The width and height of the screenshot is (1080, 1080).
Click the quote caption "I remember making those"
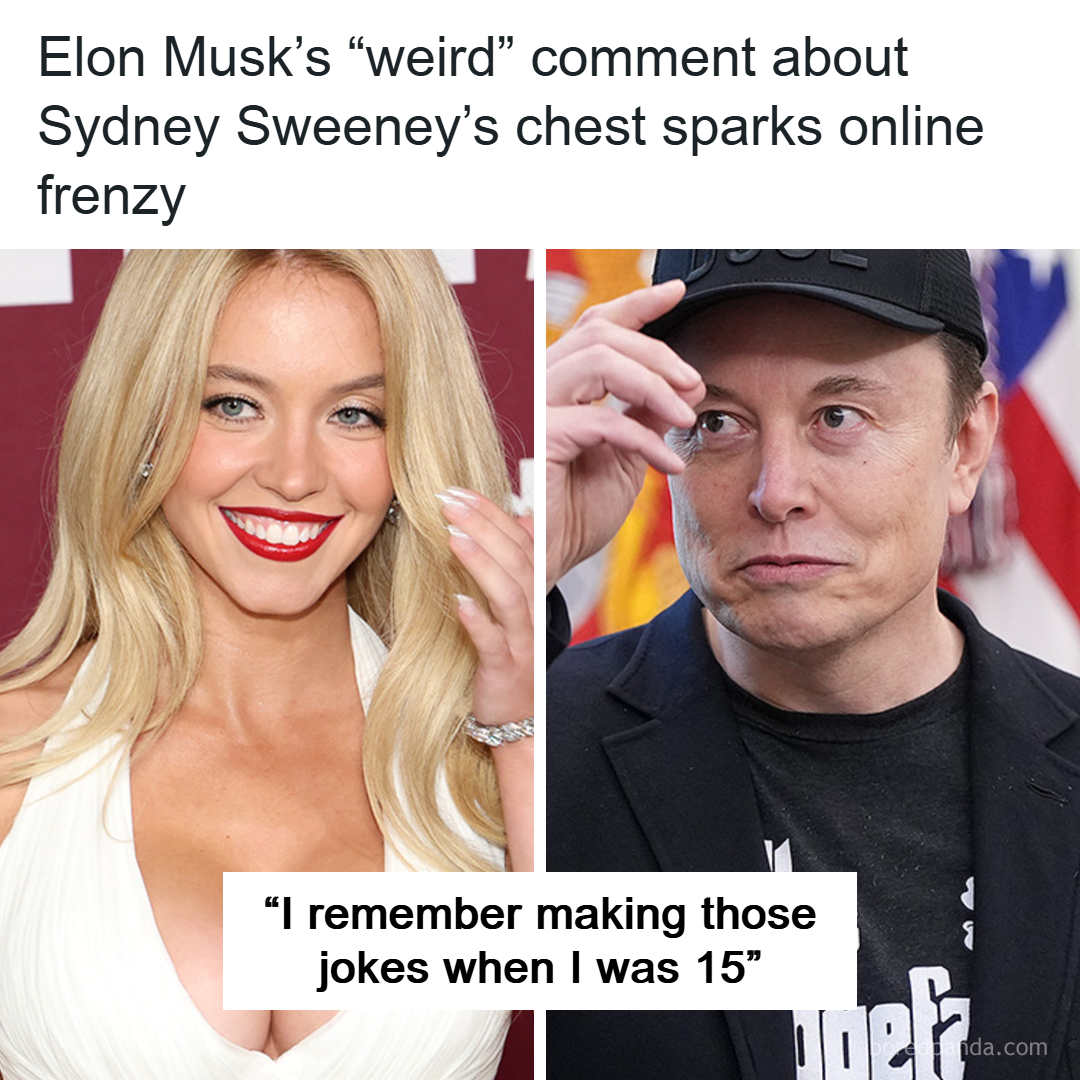tap(540, 915)
